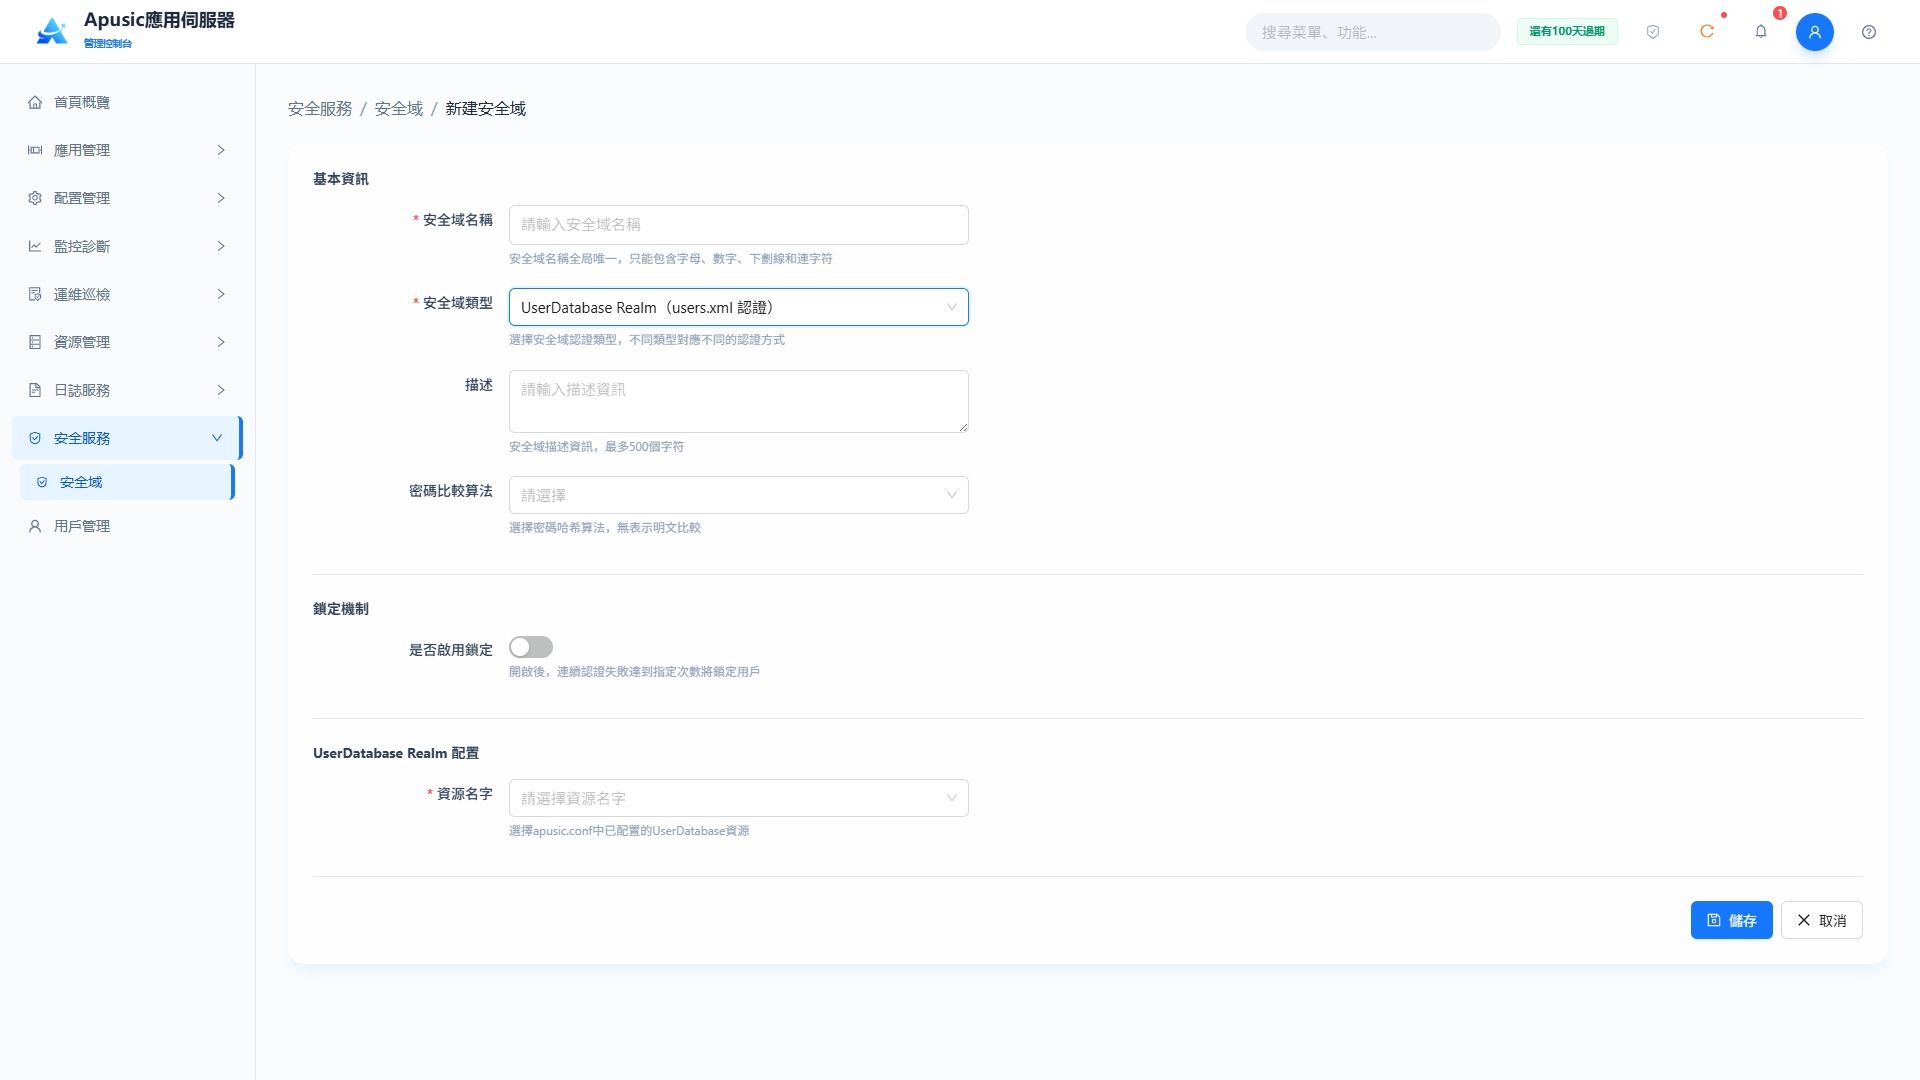Click the menu search box in header
The height and width of the screenshot is (1080, 1920).
tap(1372, 32)
